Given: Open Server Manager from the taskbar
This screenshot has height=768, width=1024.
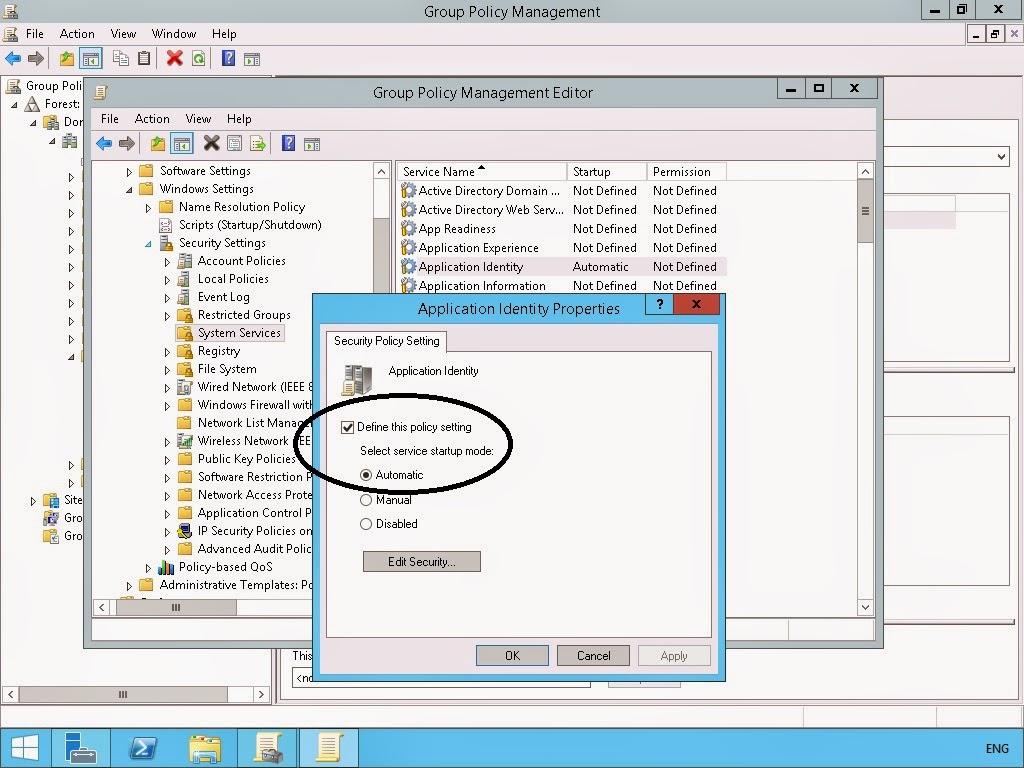Looking at the screenshot, I should [x=81, y=748].
